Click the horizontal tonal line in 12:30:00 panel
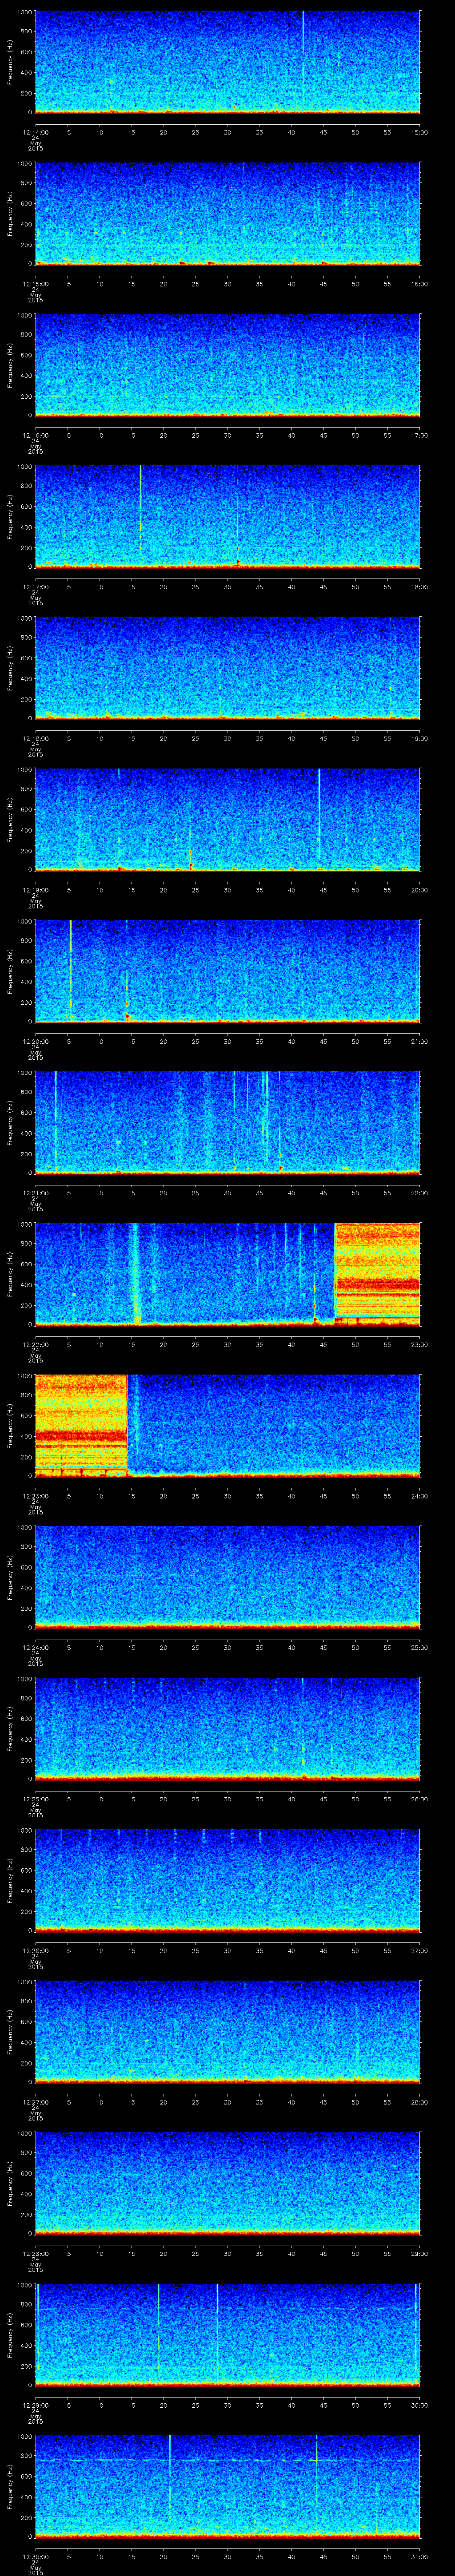 coord(228,2460)
